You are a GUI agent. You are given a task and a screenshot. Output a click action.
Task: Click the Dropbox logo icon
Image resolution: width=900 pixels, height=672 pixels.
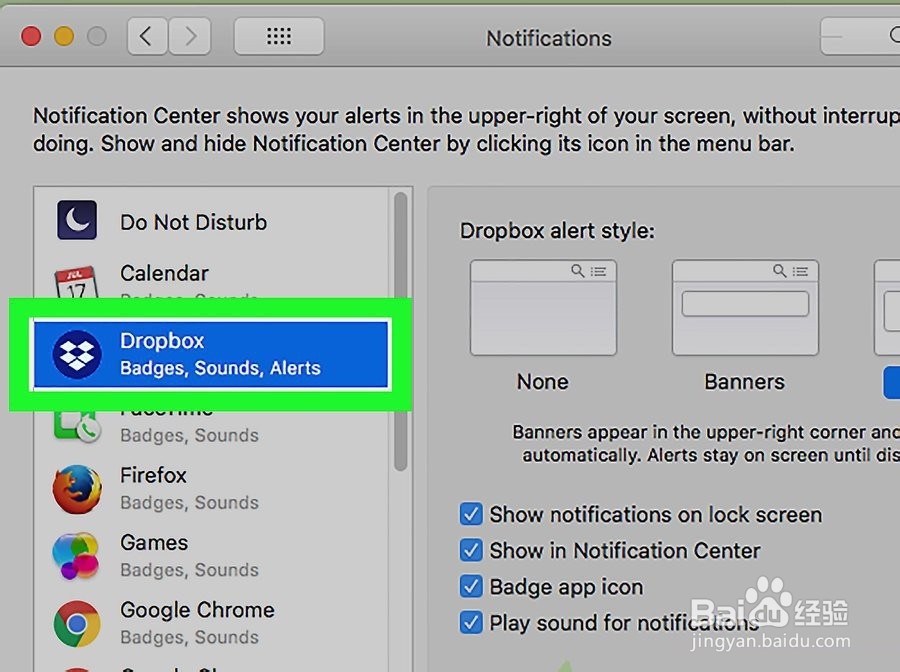tap(77, 354)
